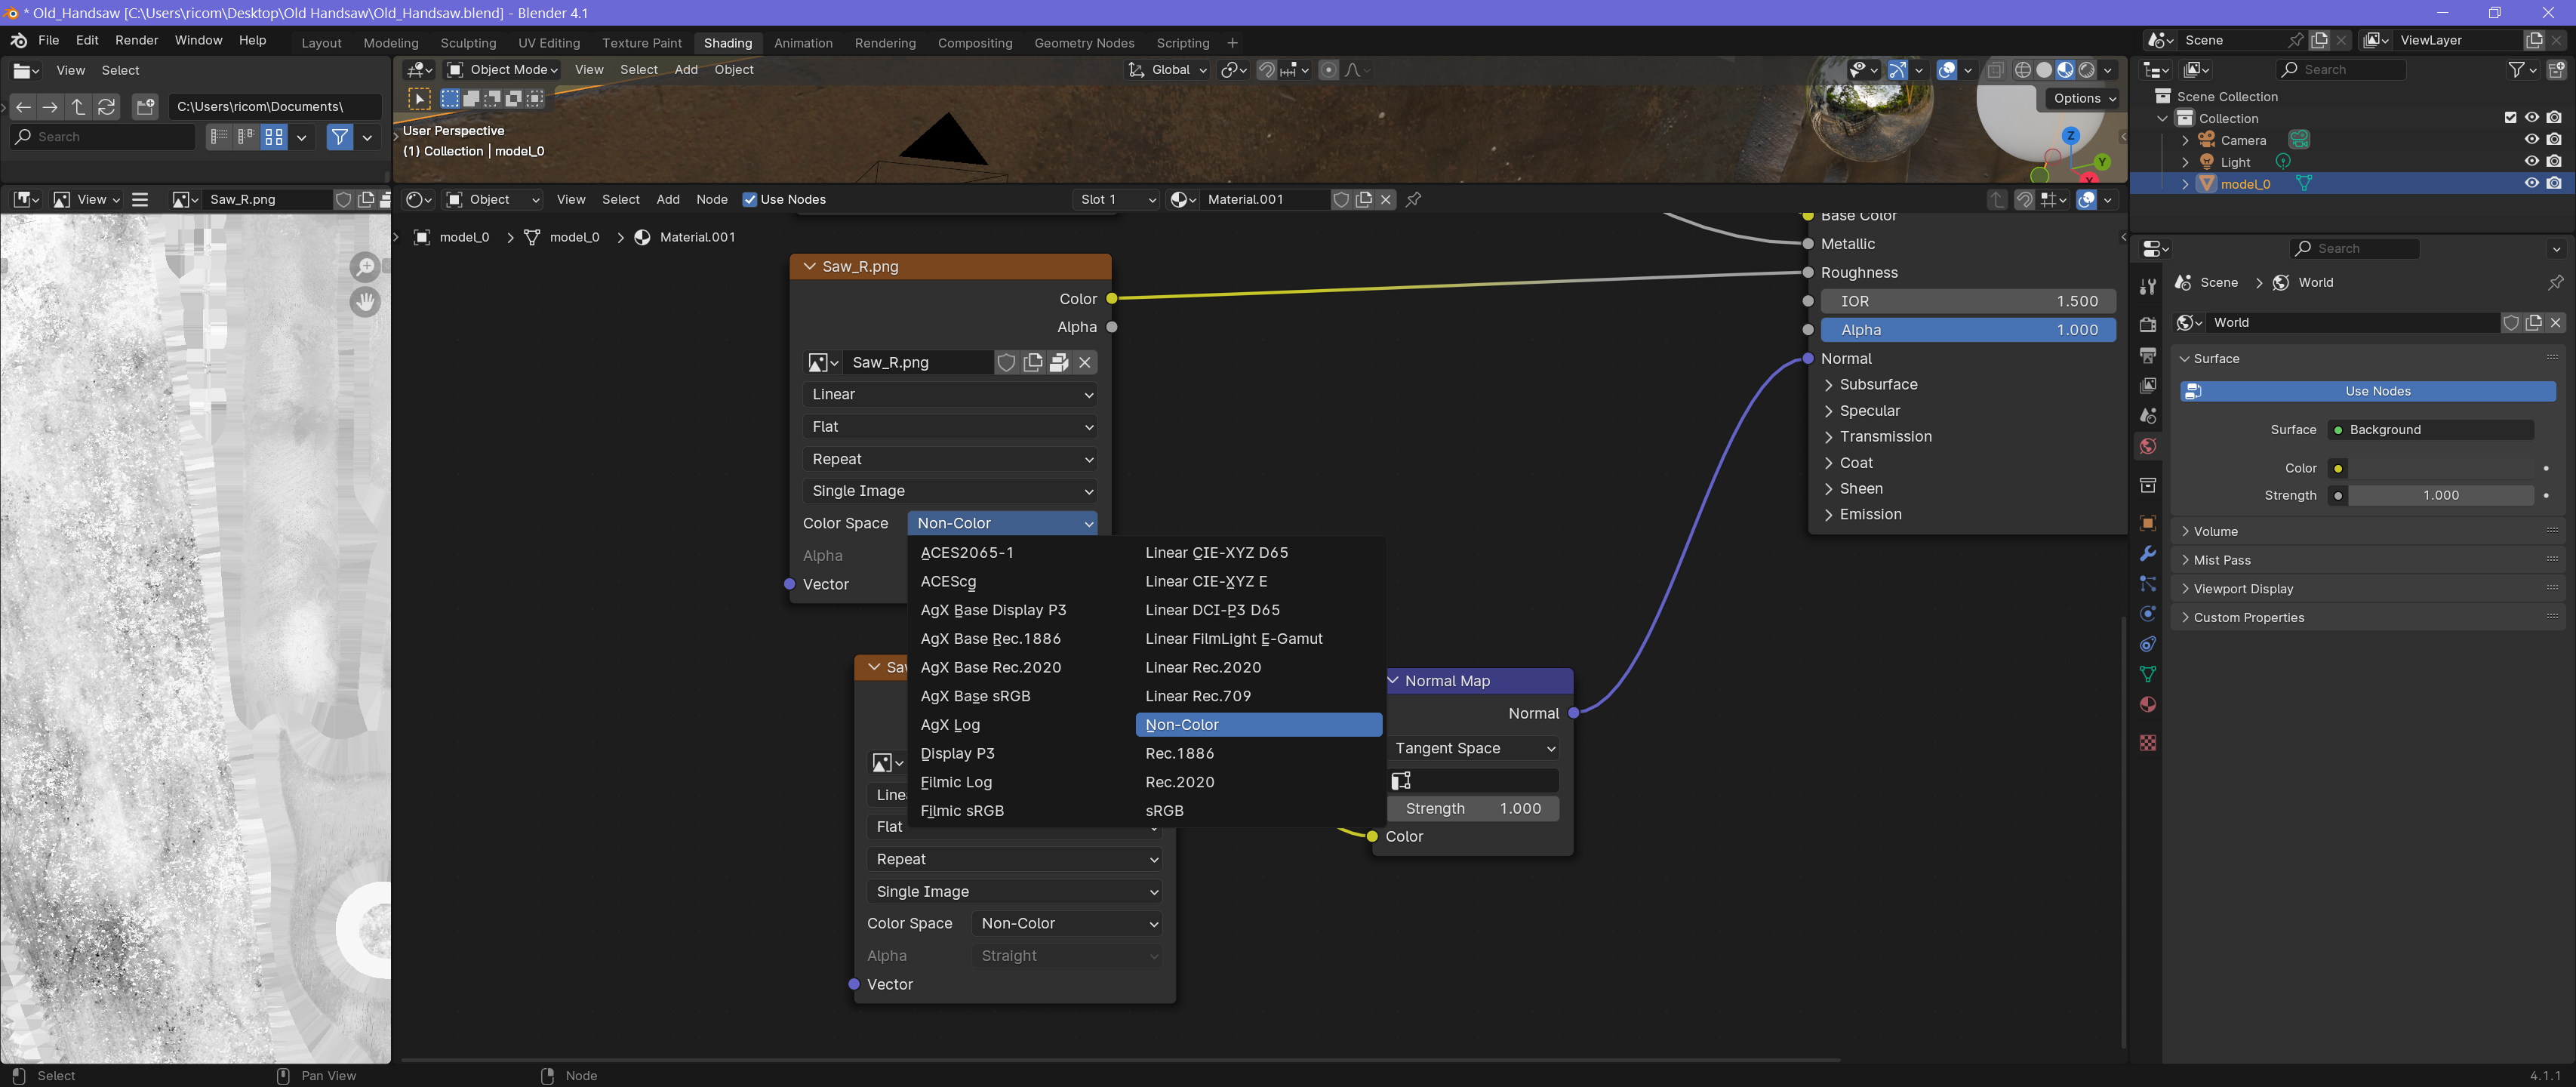Toggle the Use Nodes checkbox in node editor
Viewport: 2576px width, 1087px height.
(750, 199)
